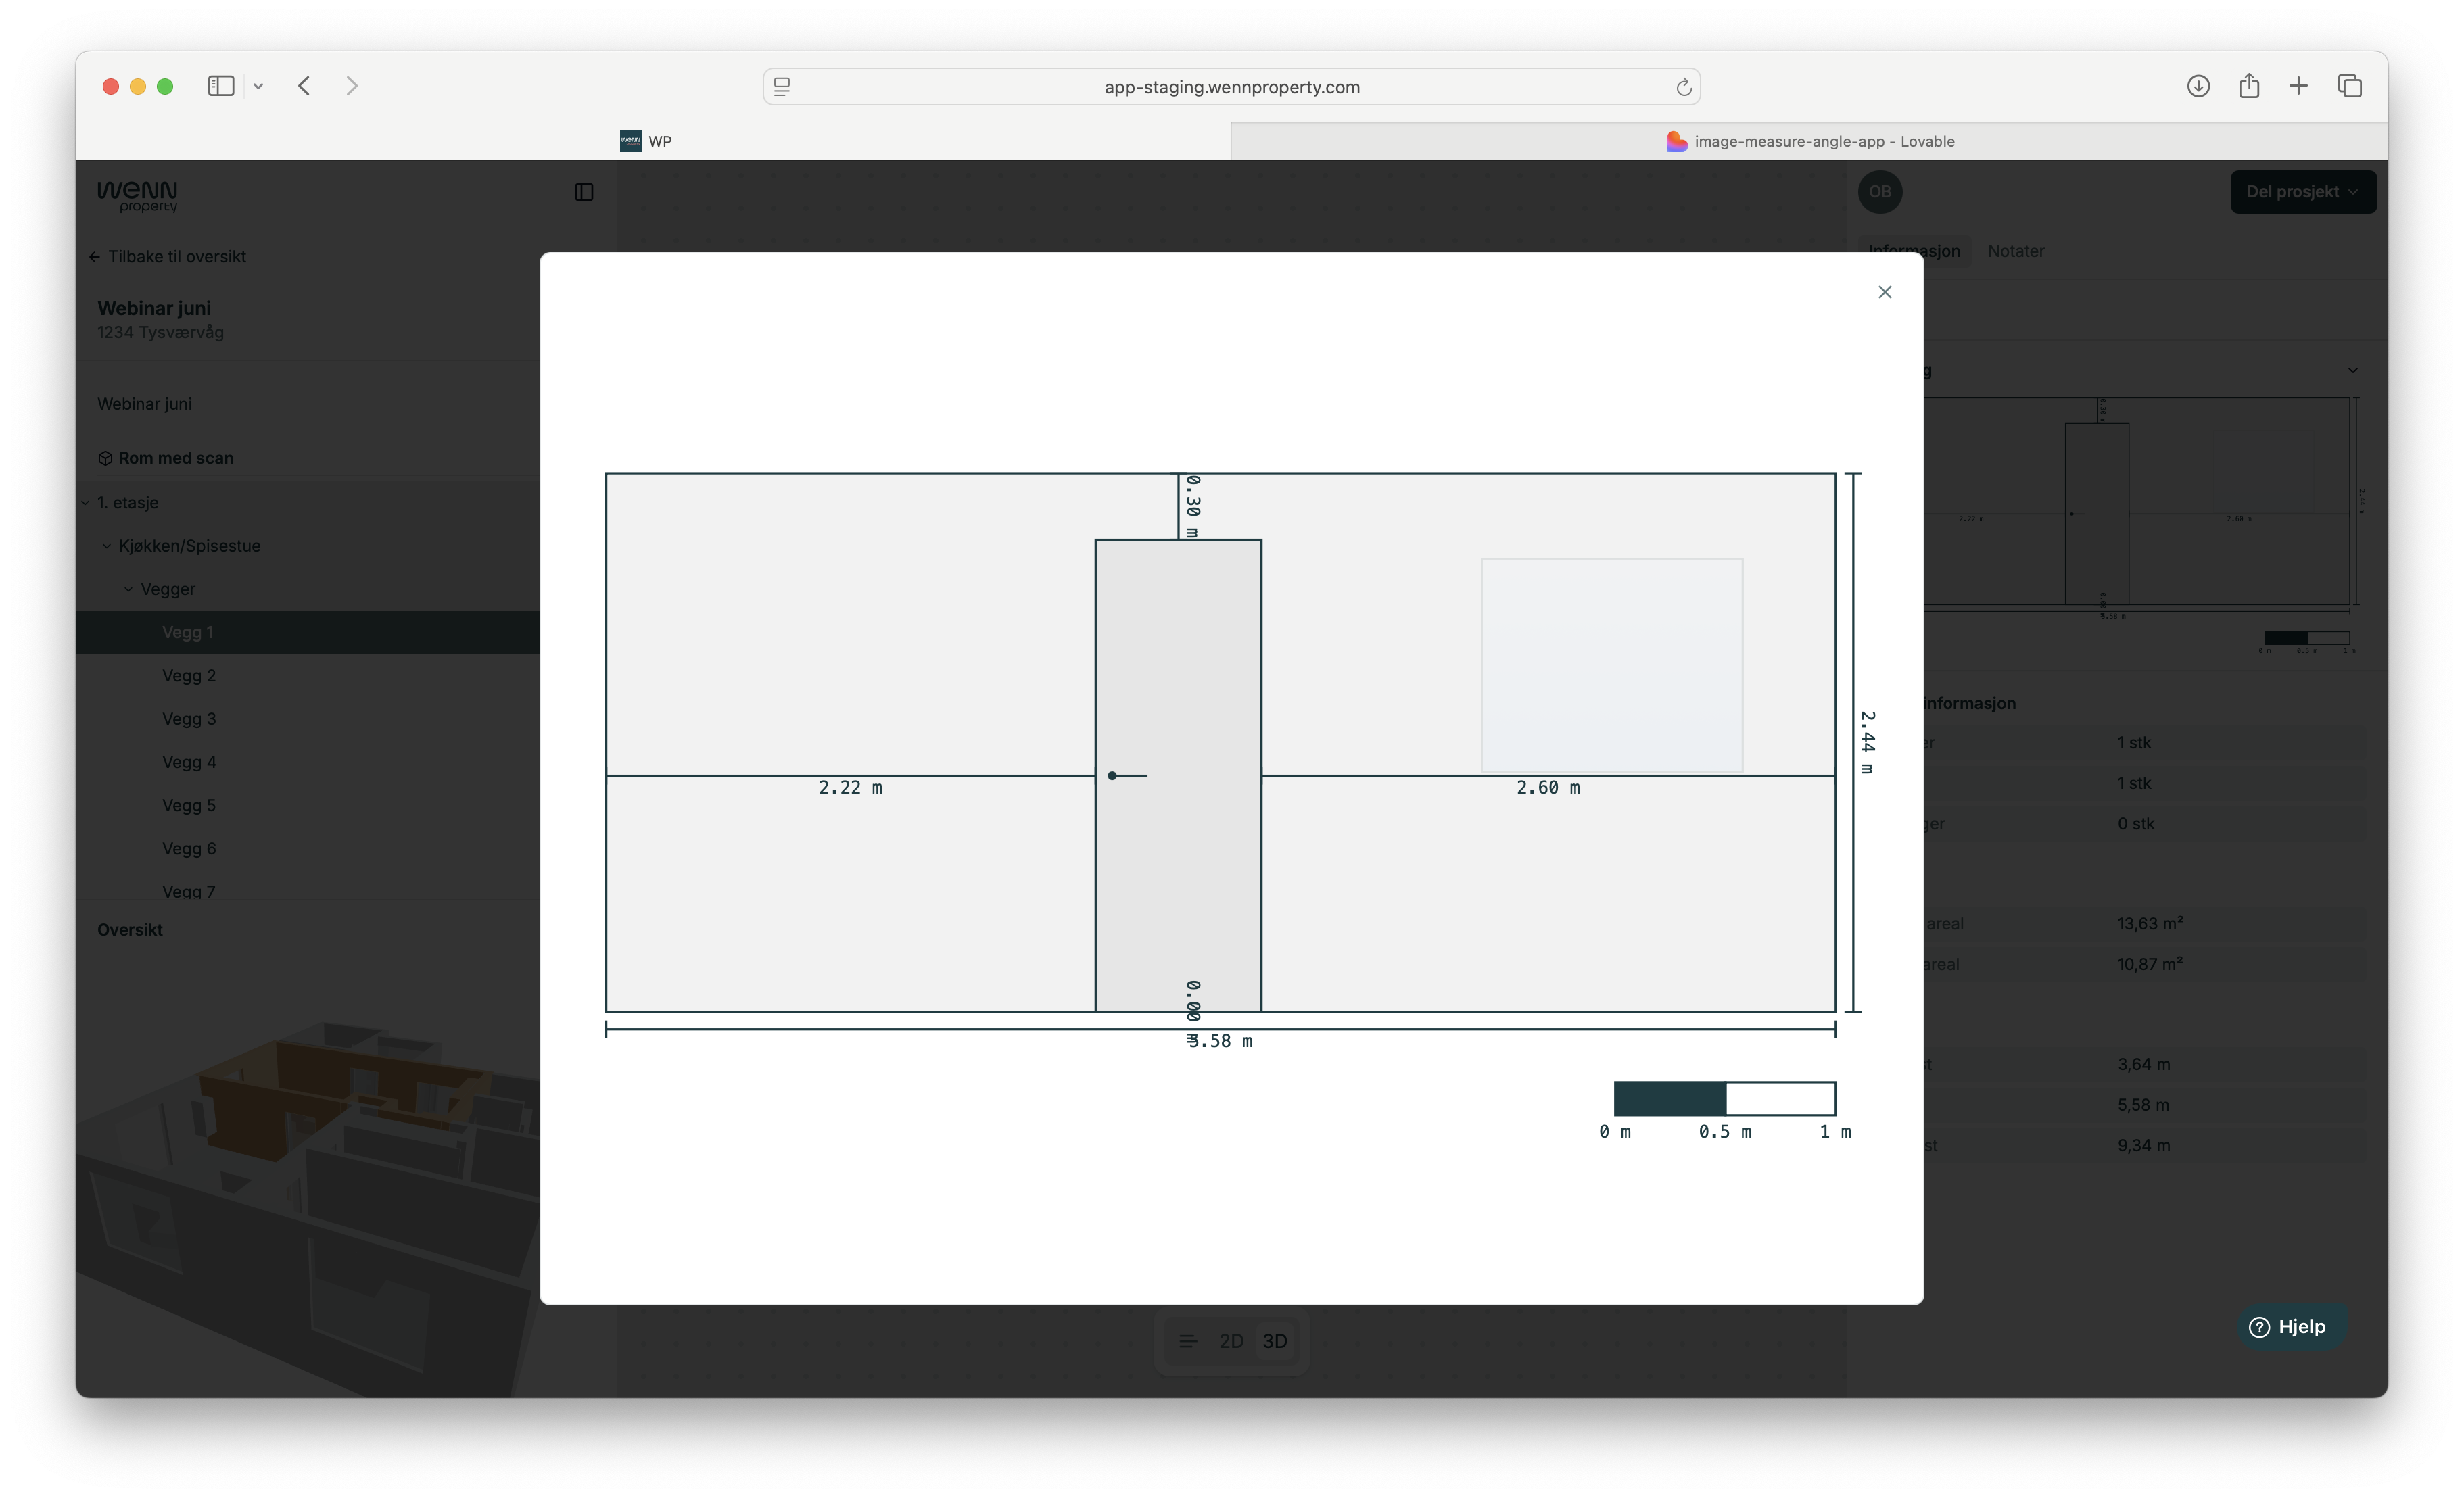Open the Del prosjekt dropdown

coord(2302,192)
